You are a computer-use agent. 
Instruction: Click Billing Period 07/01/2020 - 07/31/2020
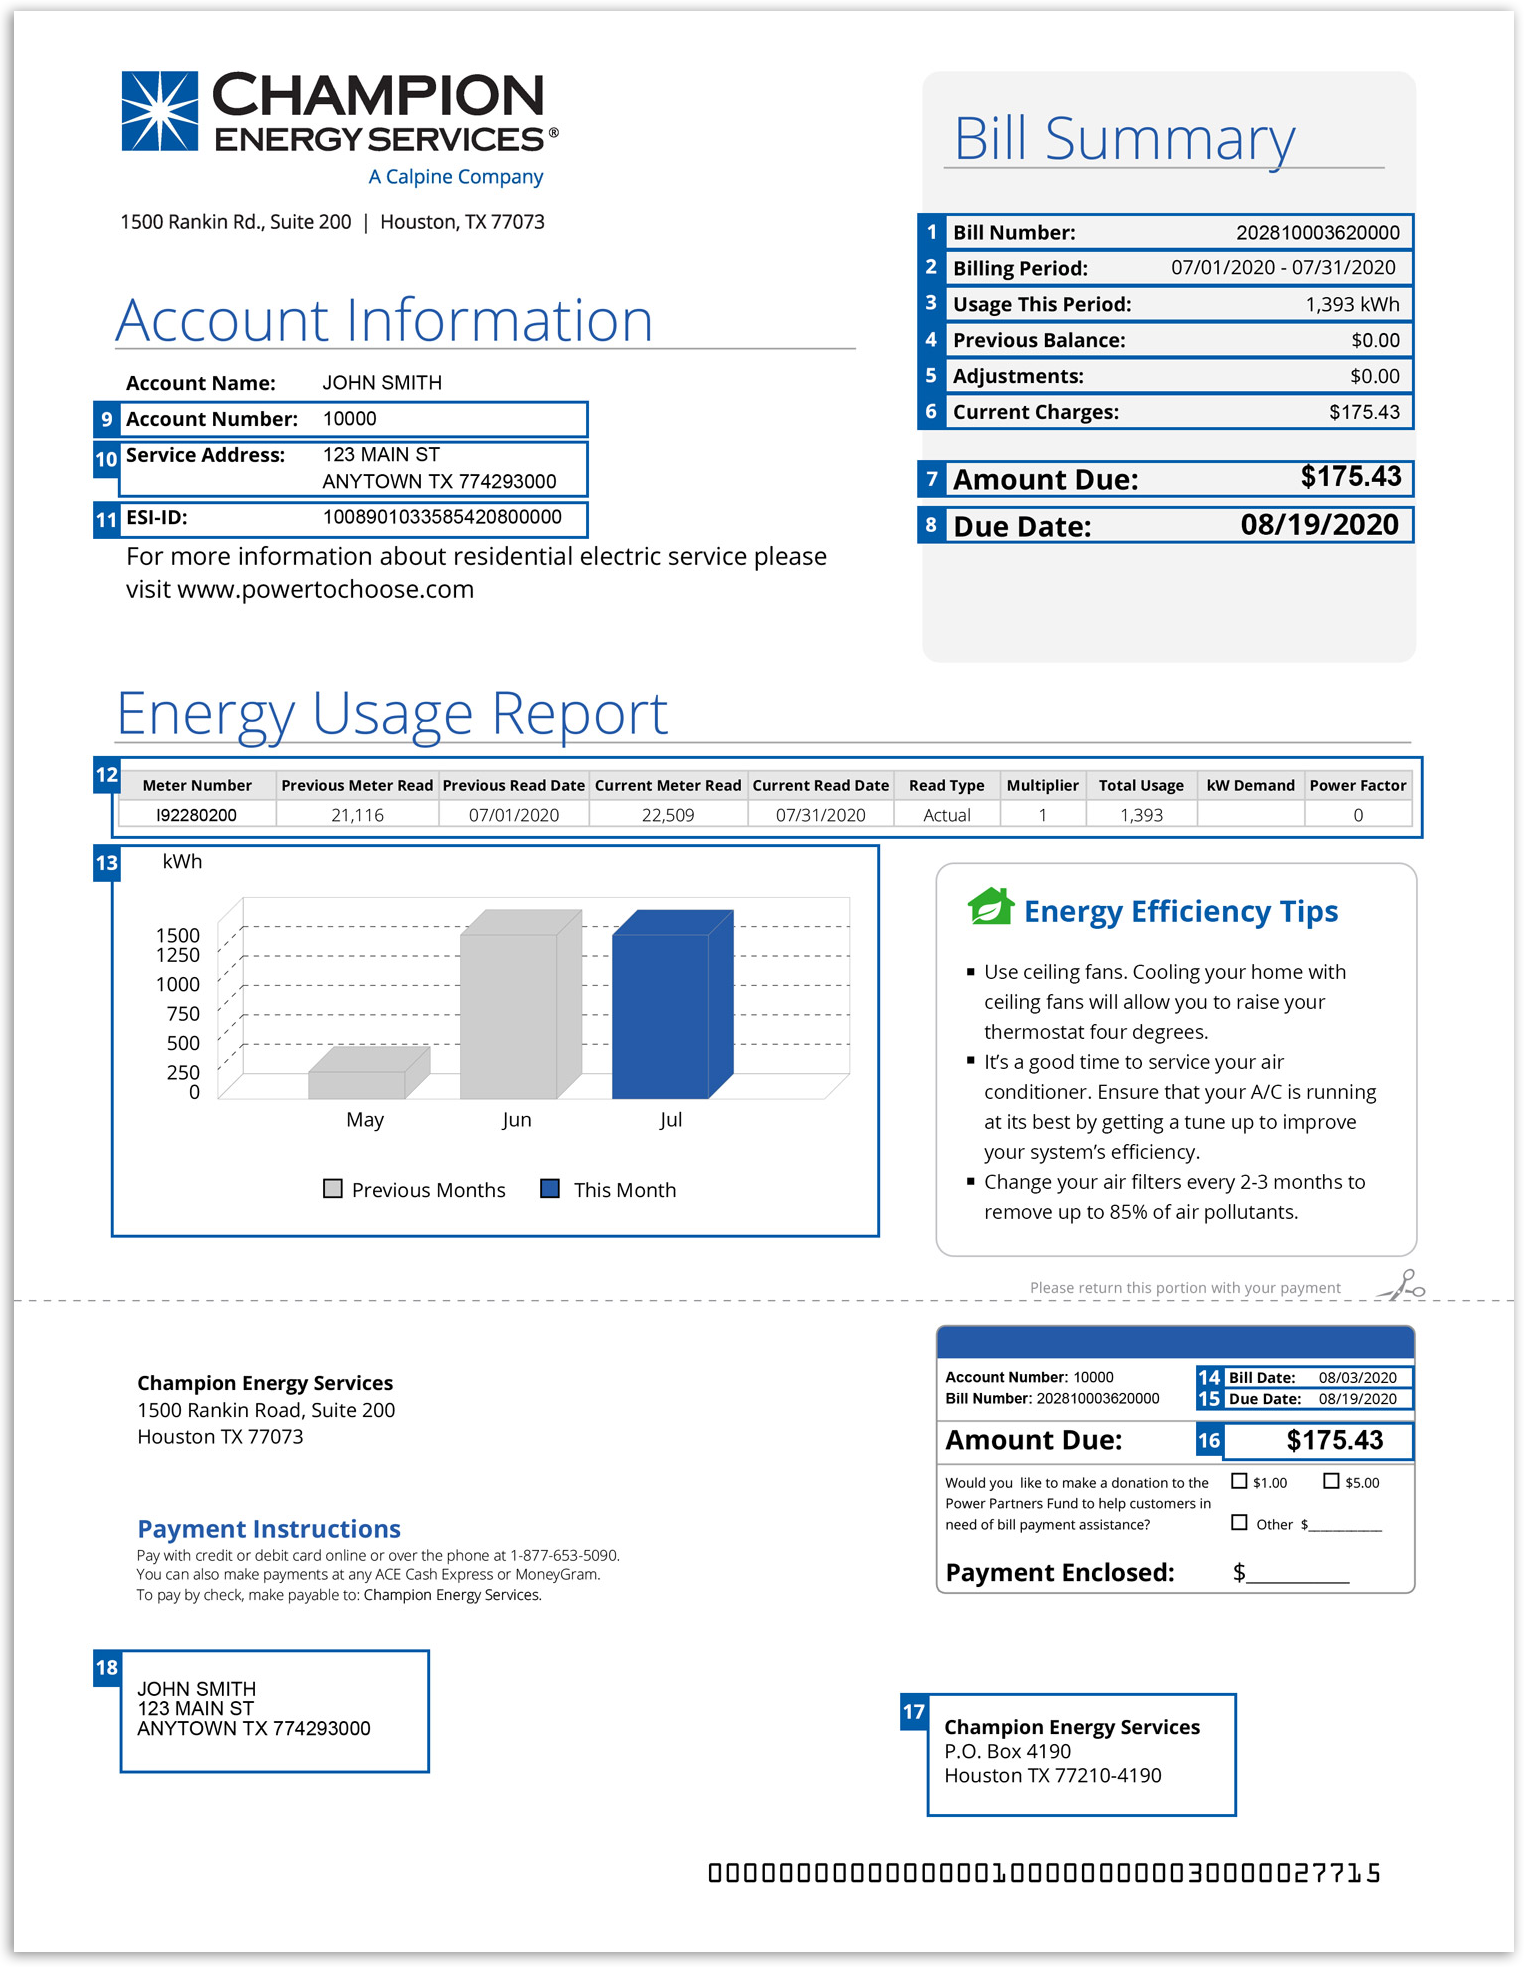(x=1283, y=268)
